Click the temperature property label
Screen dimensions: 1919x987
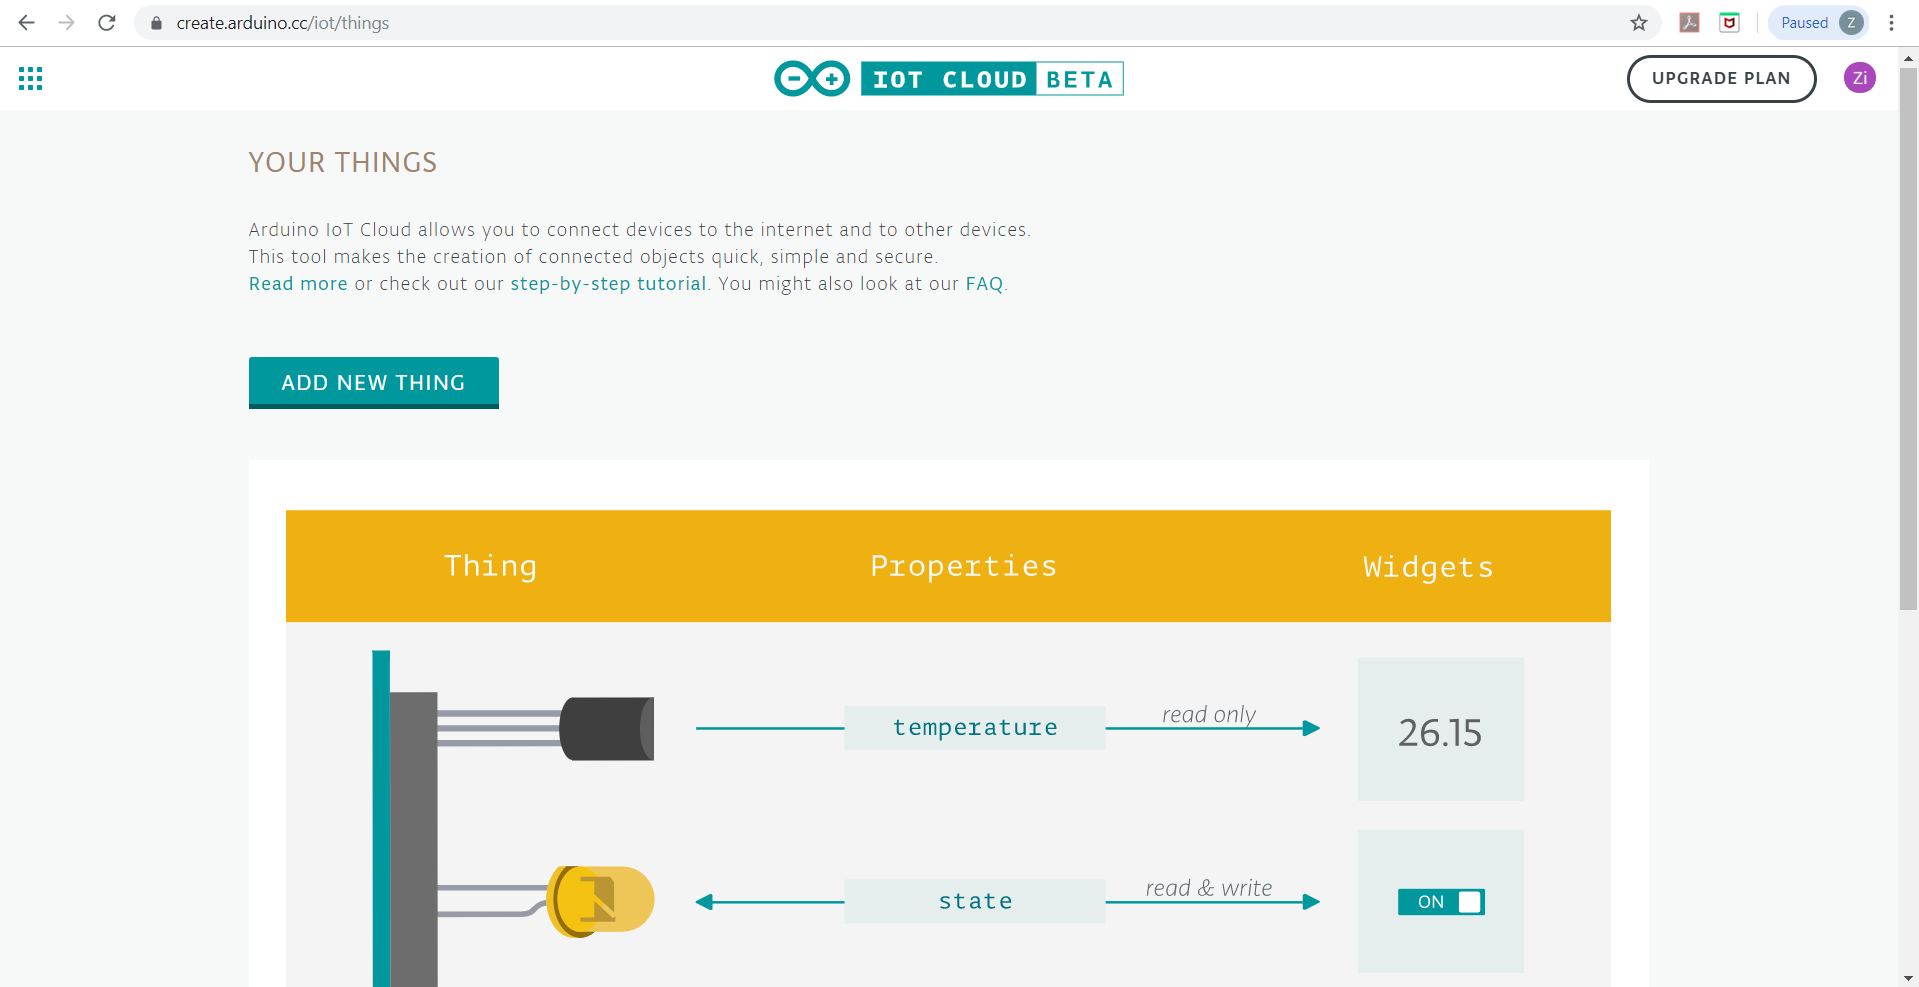(975, 727)
